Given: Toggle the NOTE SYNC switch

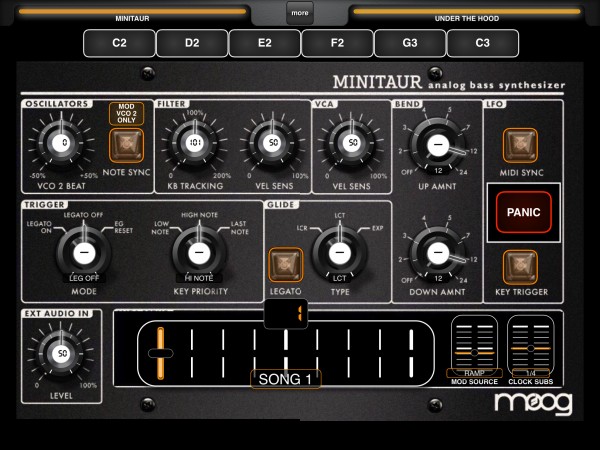Looking at the screenshot, I should 126,145.
